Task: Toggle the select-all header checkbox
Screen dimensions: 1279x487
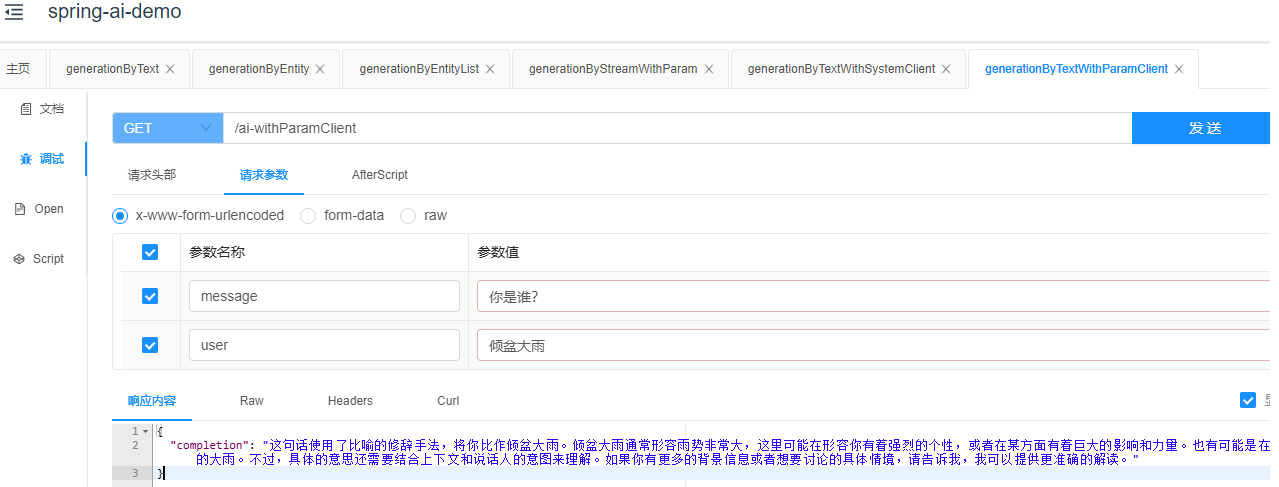Action: click(150, 252)
